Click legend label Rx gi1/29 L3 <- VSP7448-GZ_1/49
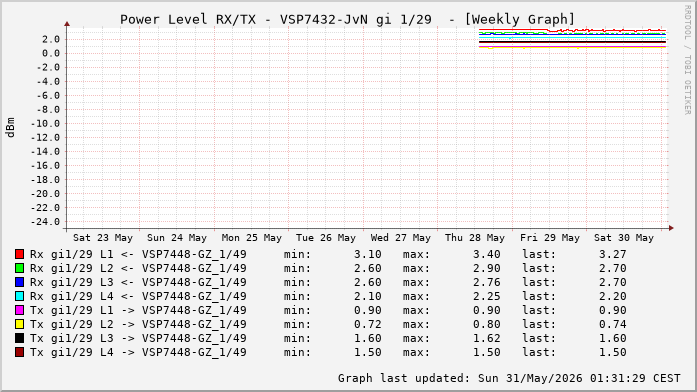This screenshot has width=697, height=392. 138,282
